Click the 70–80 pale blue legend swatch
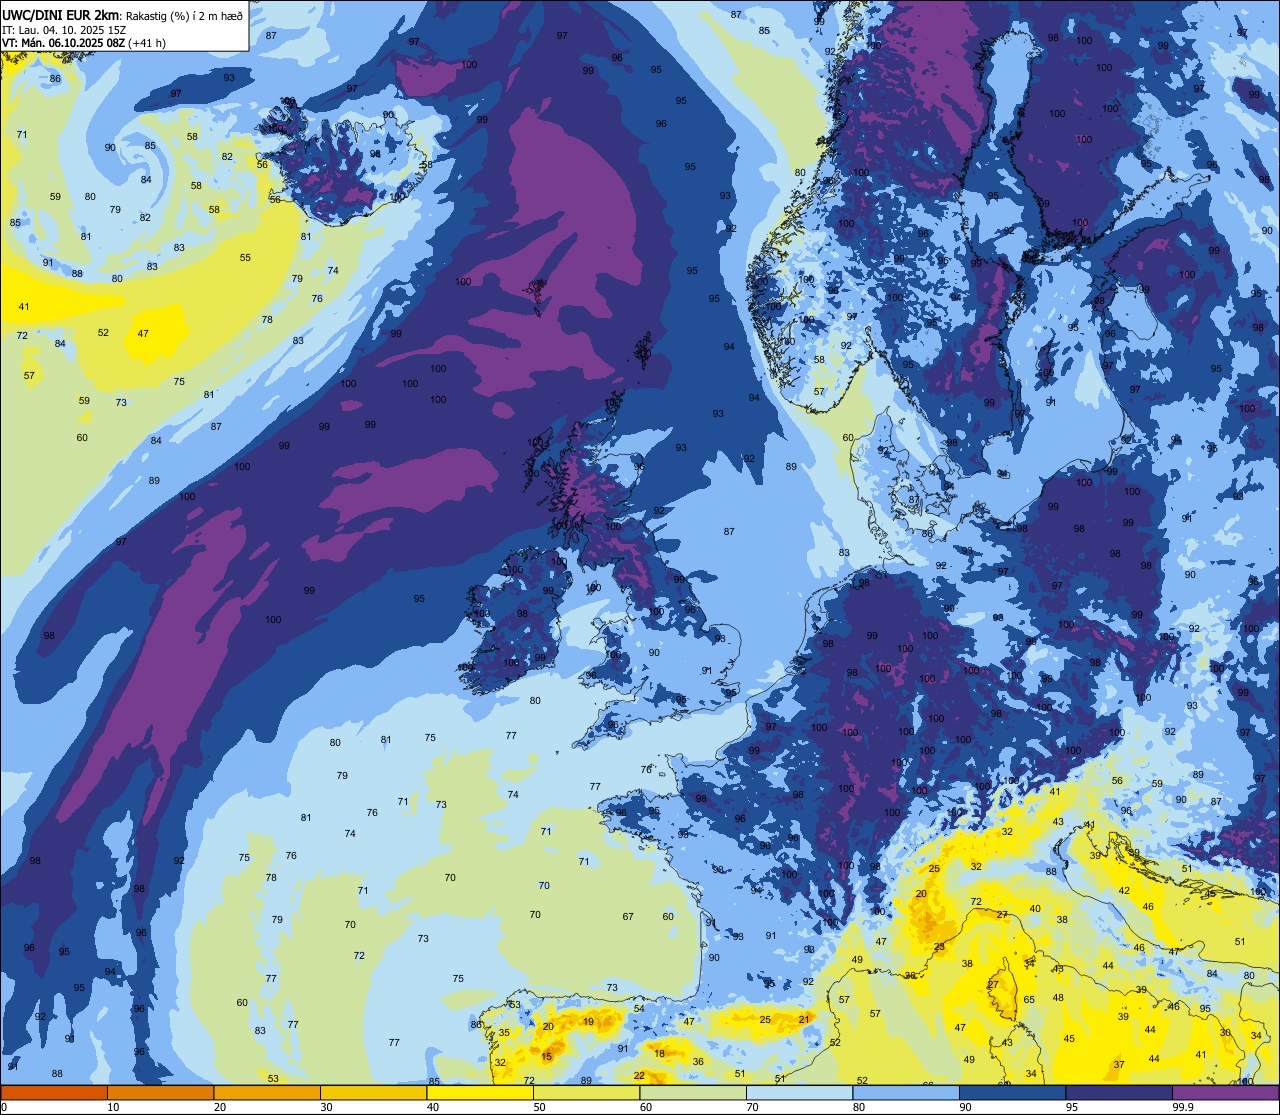The height and width of the screenshot is (1115, 1280). 799,1092
